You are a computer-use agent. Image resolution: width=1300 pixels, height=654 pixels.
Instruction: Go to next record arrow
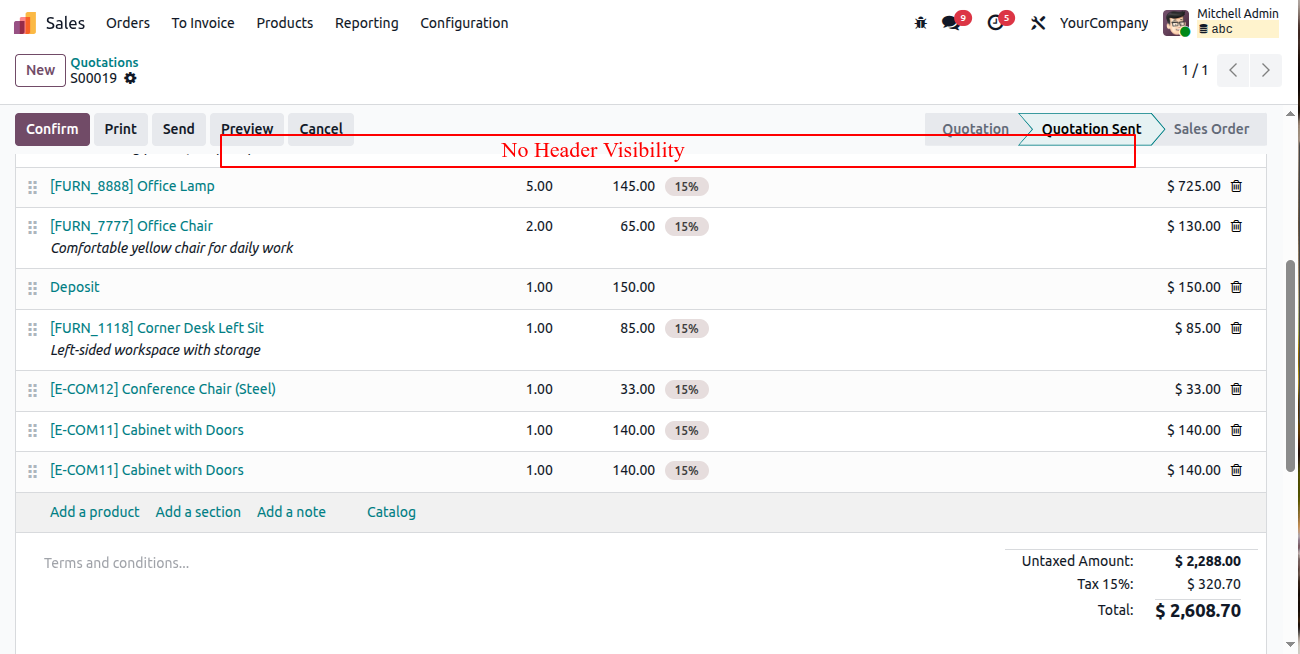coord(1266,70)
